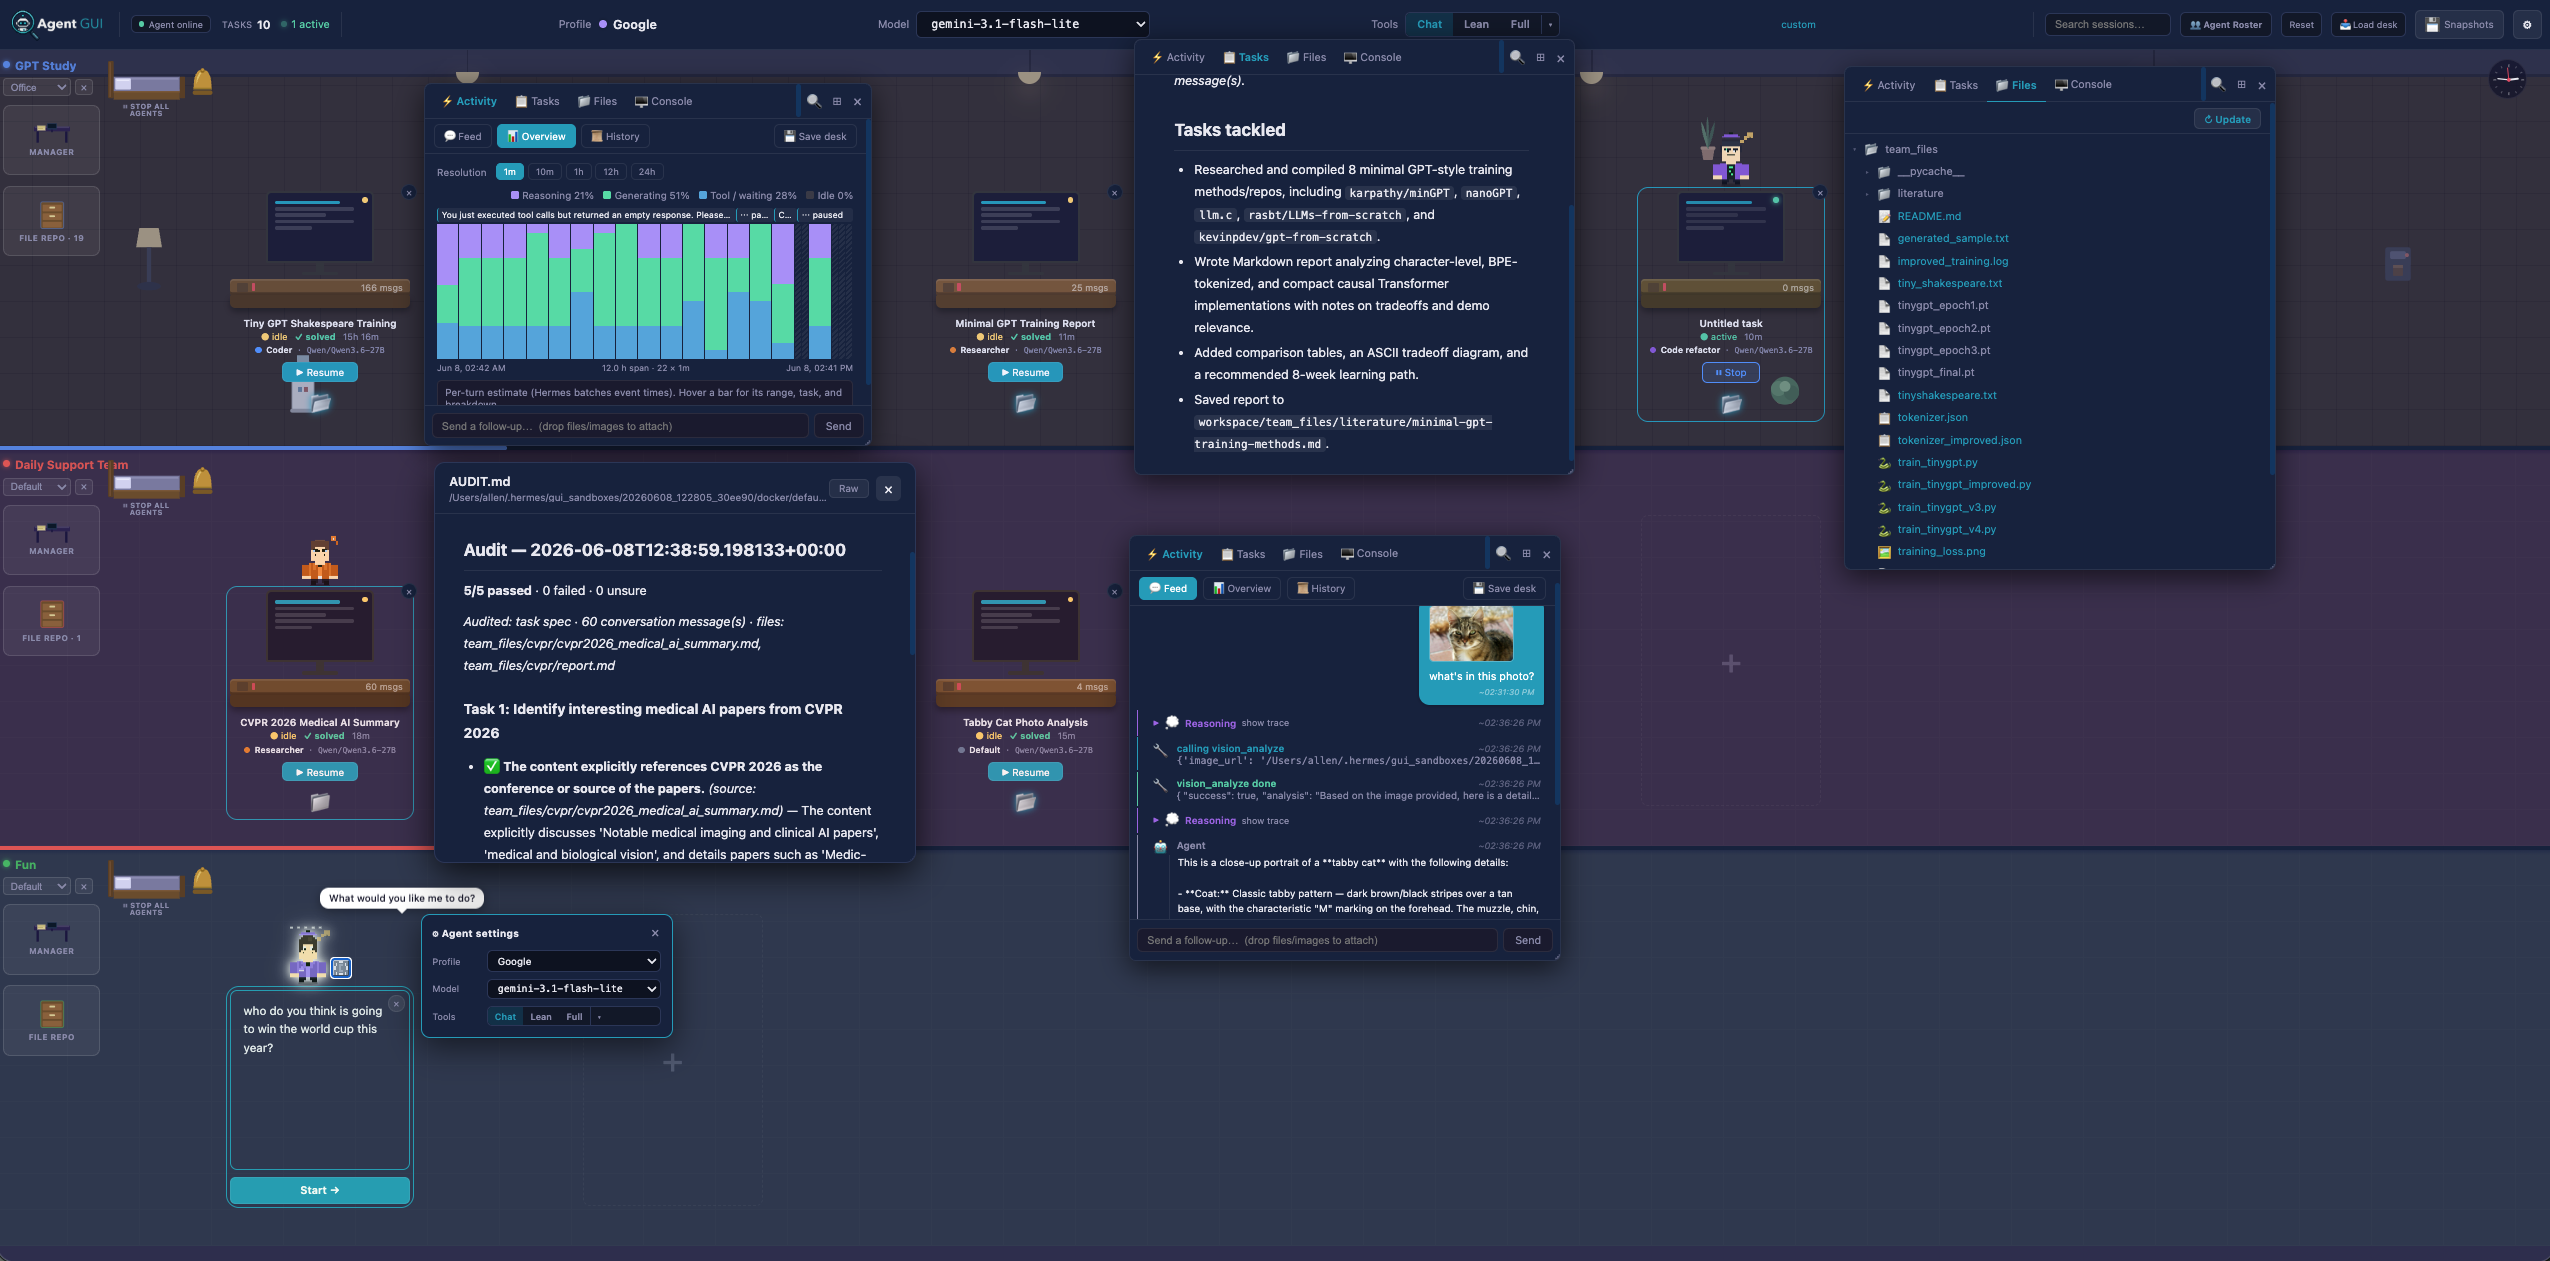The image size is (2550, 1261).
Task: Set Agent settings Tools to Chat
Action: point(505,1017)
